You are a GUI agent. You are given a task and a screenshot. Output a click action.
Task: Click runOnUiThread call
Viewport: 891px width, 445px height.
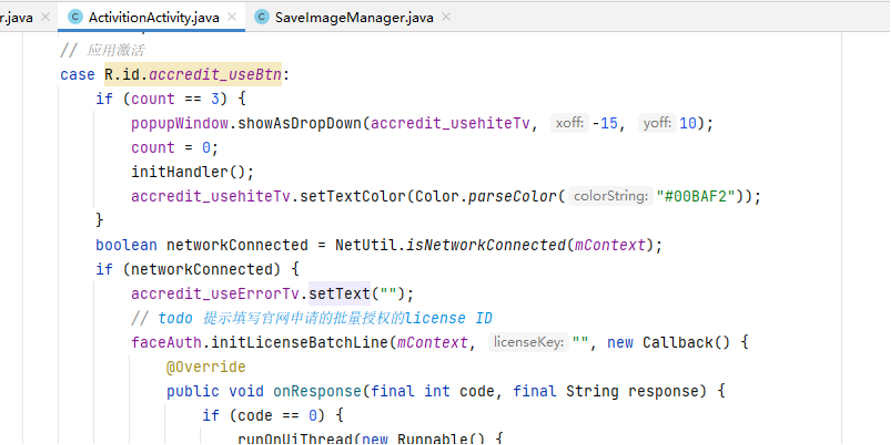coord(295,439)
